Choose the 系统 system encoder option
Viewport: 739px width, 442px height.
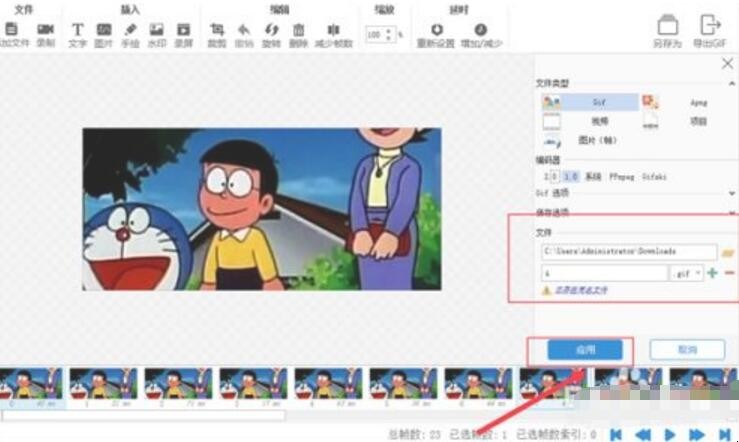tap(593, 177)
